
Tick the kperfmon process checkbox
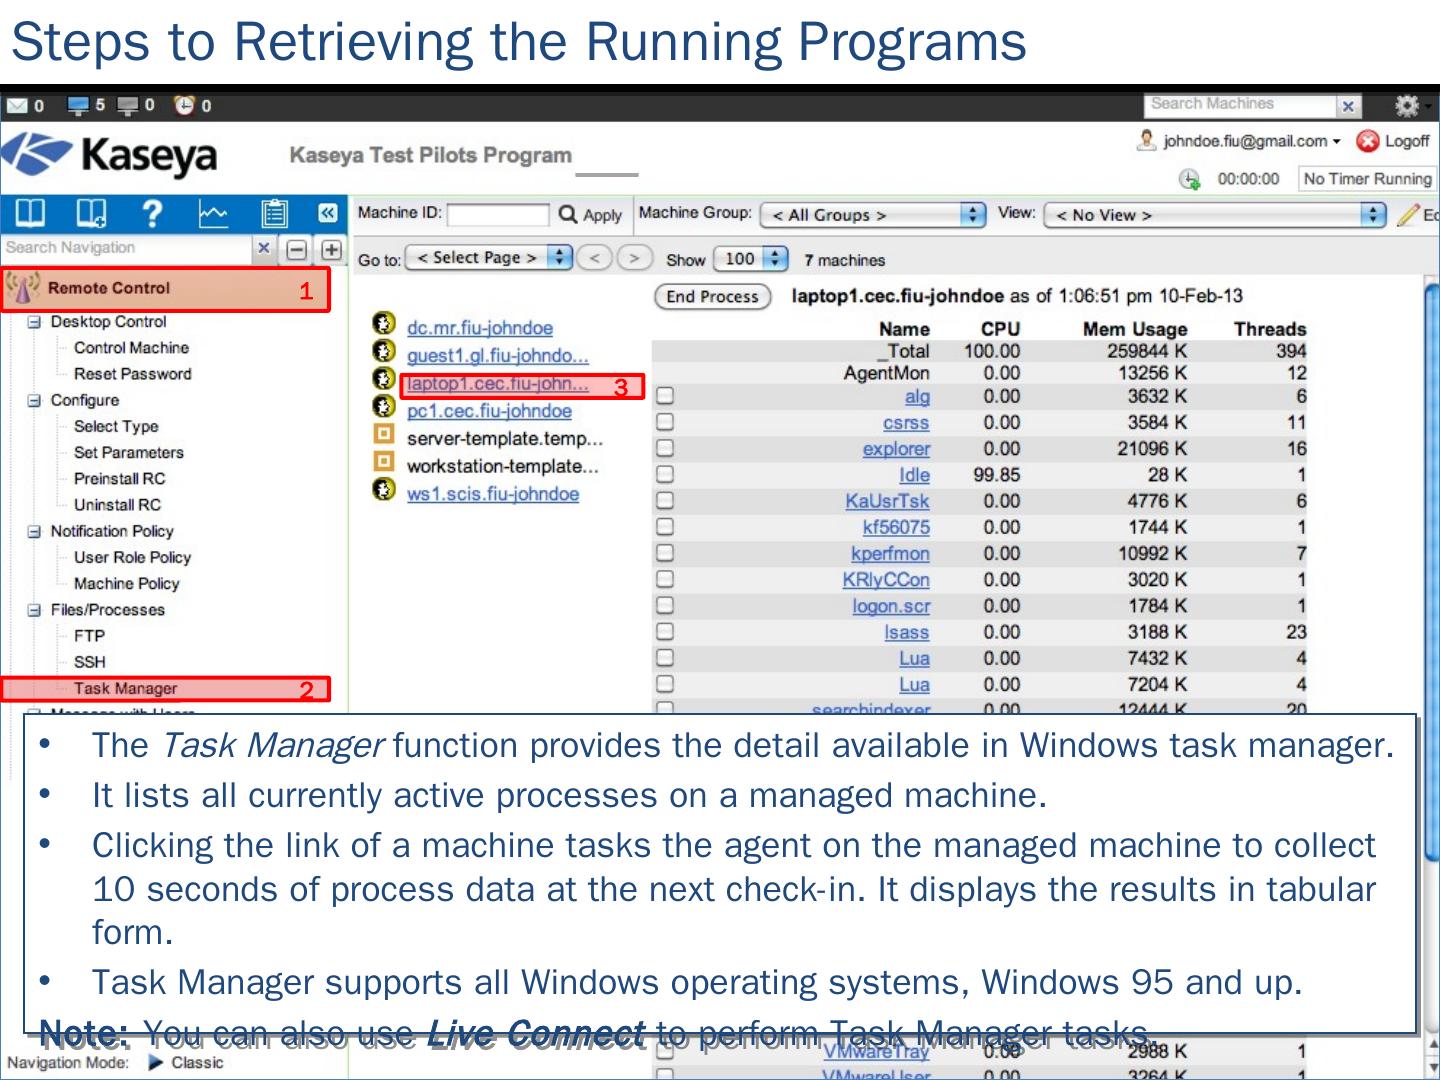[665, 552]
